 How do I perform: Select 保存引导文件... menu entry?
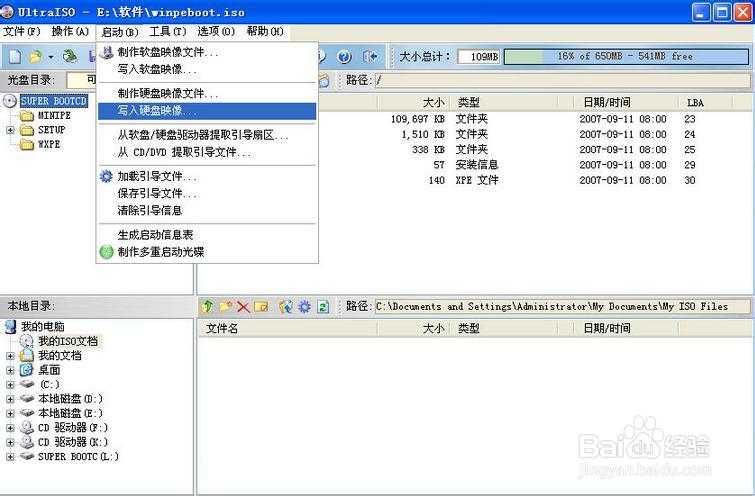click(x=207, y=194)
